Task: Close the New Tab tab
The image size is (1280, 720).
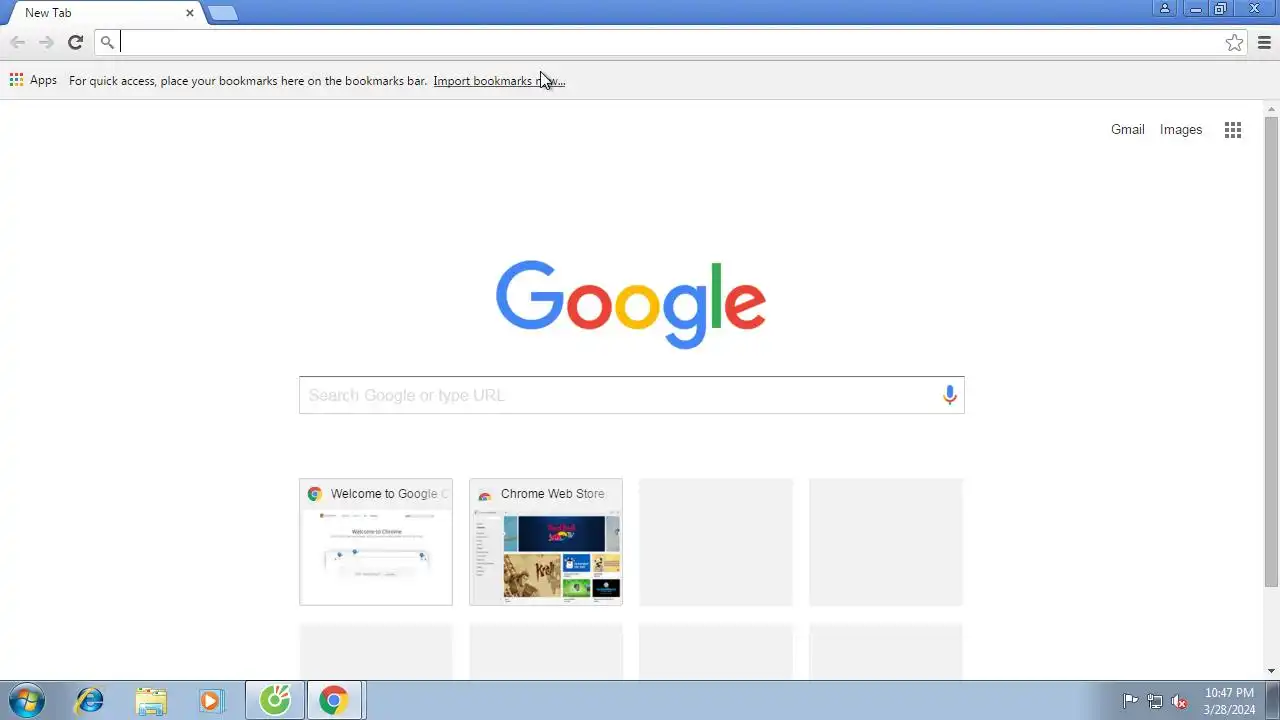Action: click(190, 13)
